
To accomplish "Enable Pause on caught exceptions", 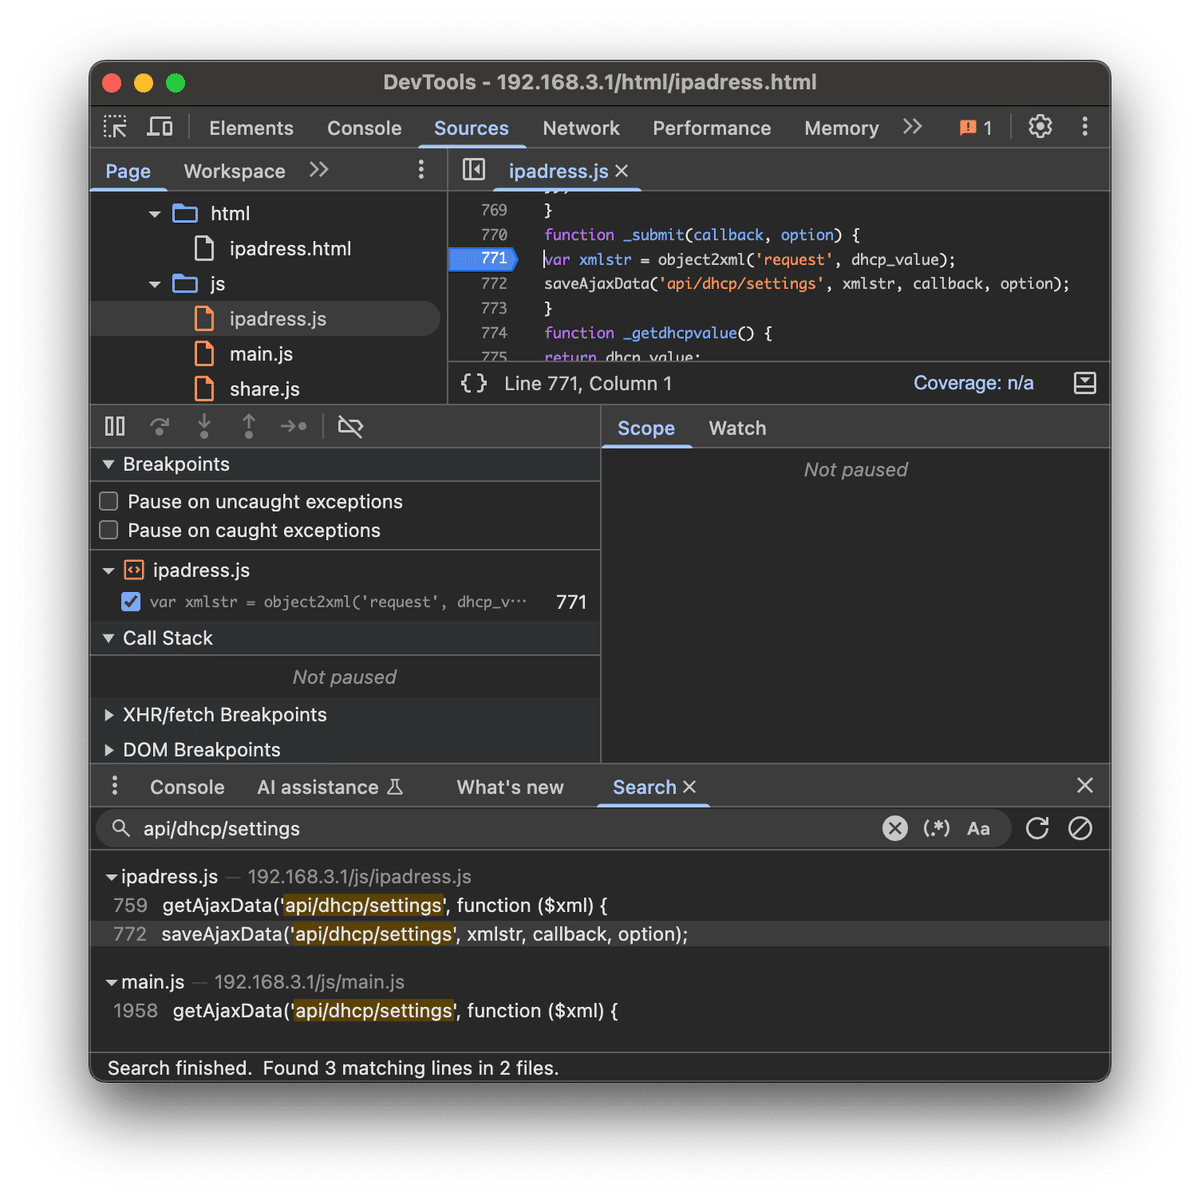I will click(x=109, y=530).
